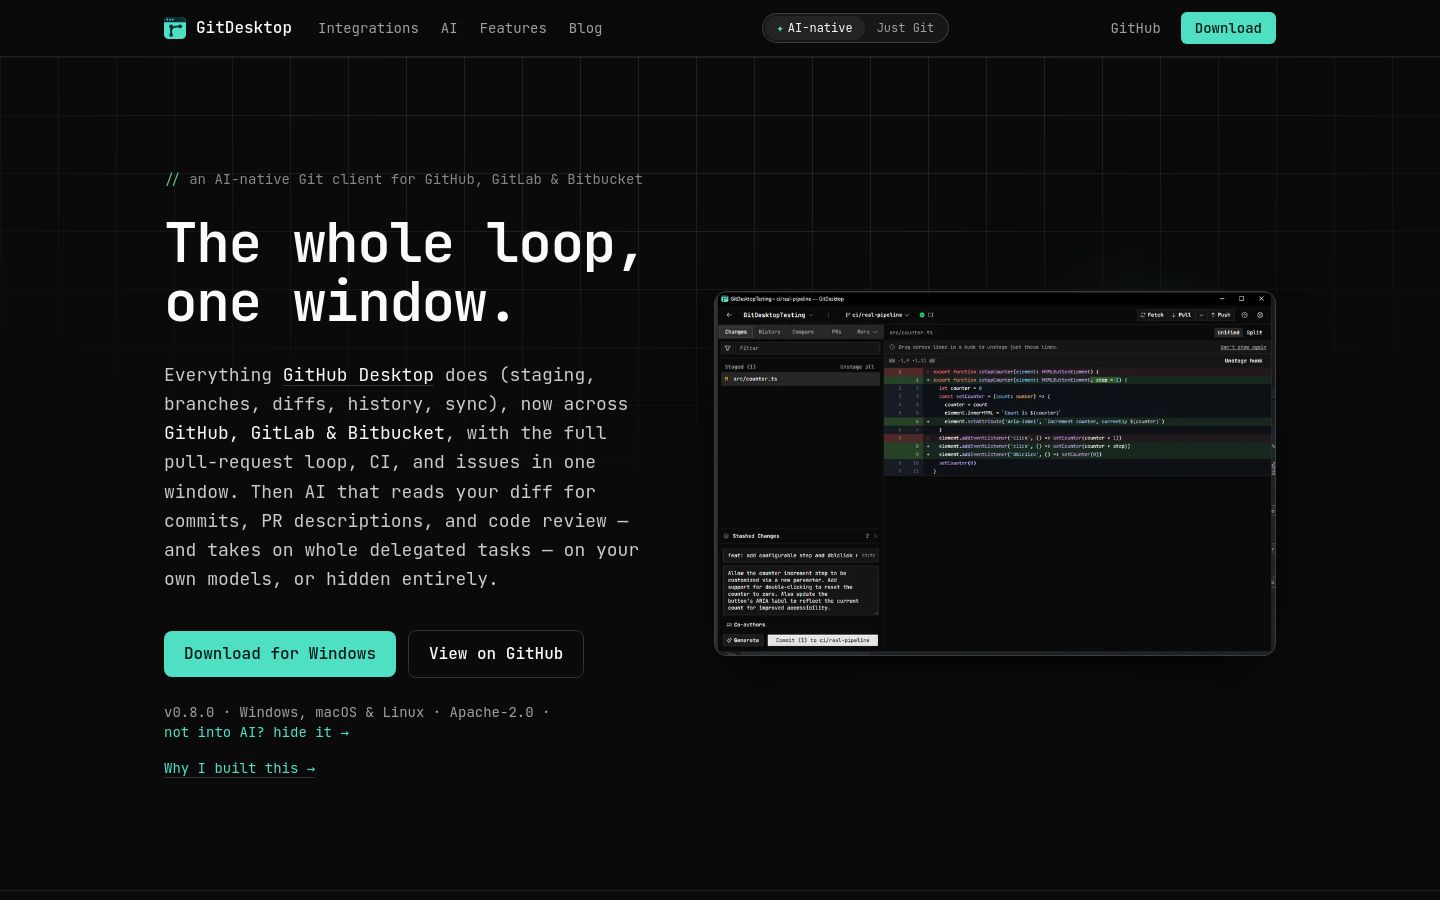Follow the underlined GitHub Desktop link
Viewport: 1440px width, 900px height.
(x=358, y=375)
